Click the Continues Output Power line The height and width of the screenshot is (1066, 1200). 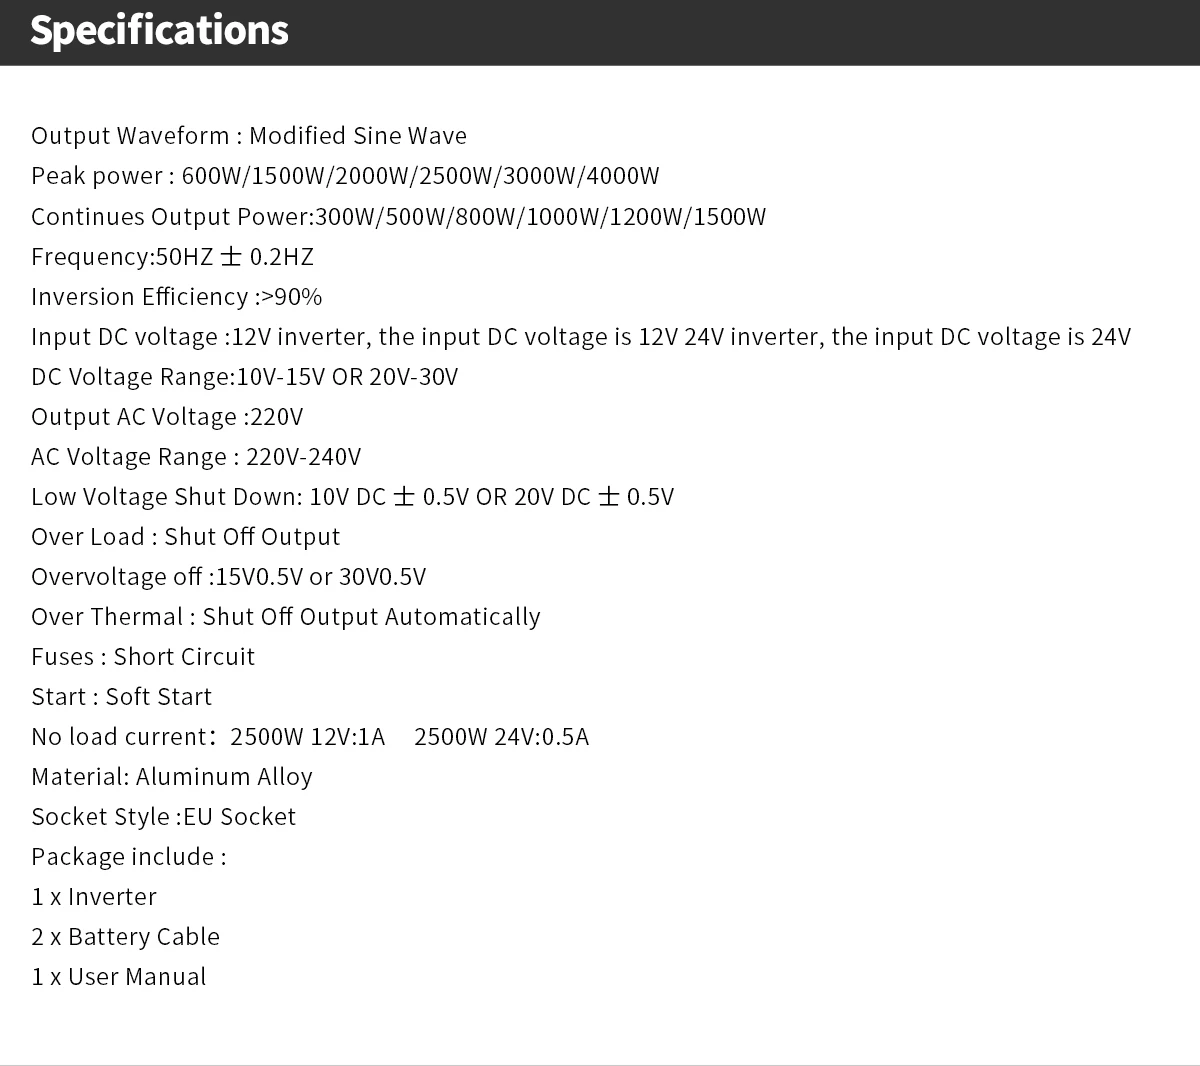tap(398, 216)
